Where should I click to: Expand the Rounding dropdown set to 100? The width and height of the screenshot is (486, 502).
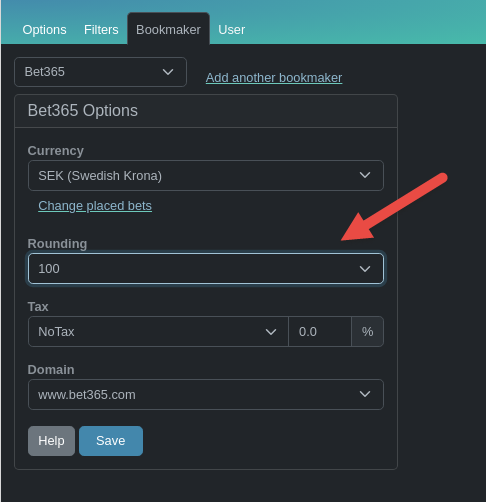[x=206, y=269]
